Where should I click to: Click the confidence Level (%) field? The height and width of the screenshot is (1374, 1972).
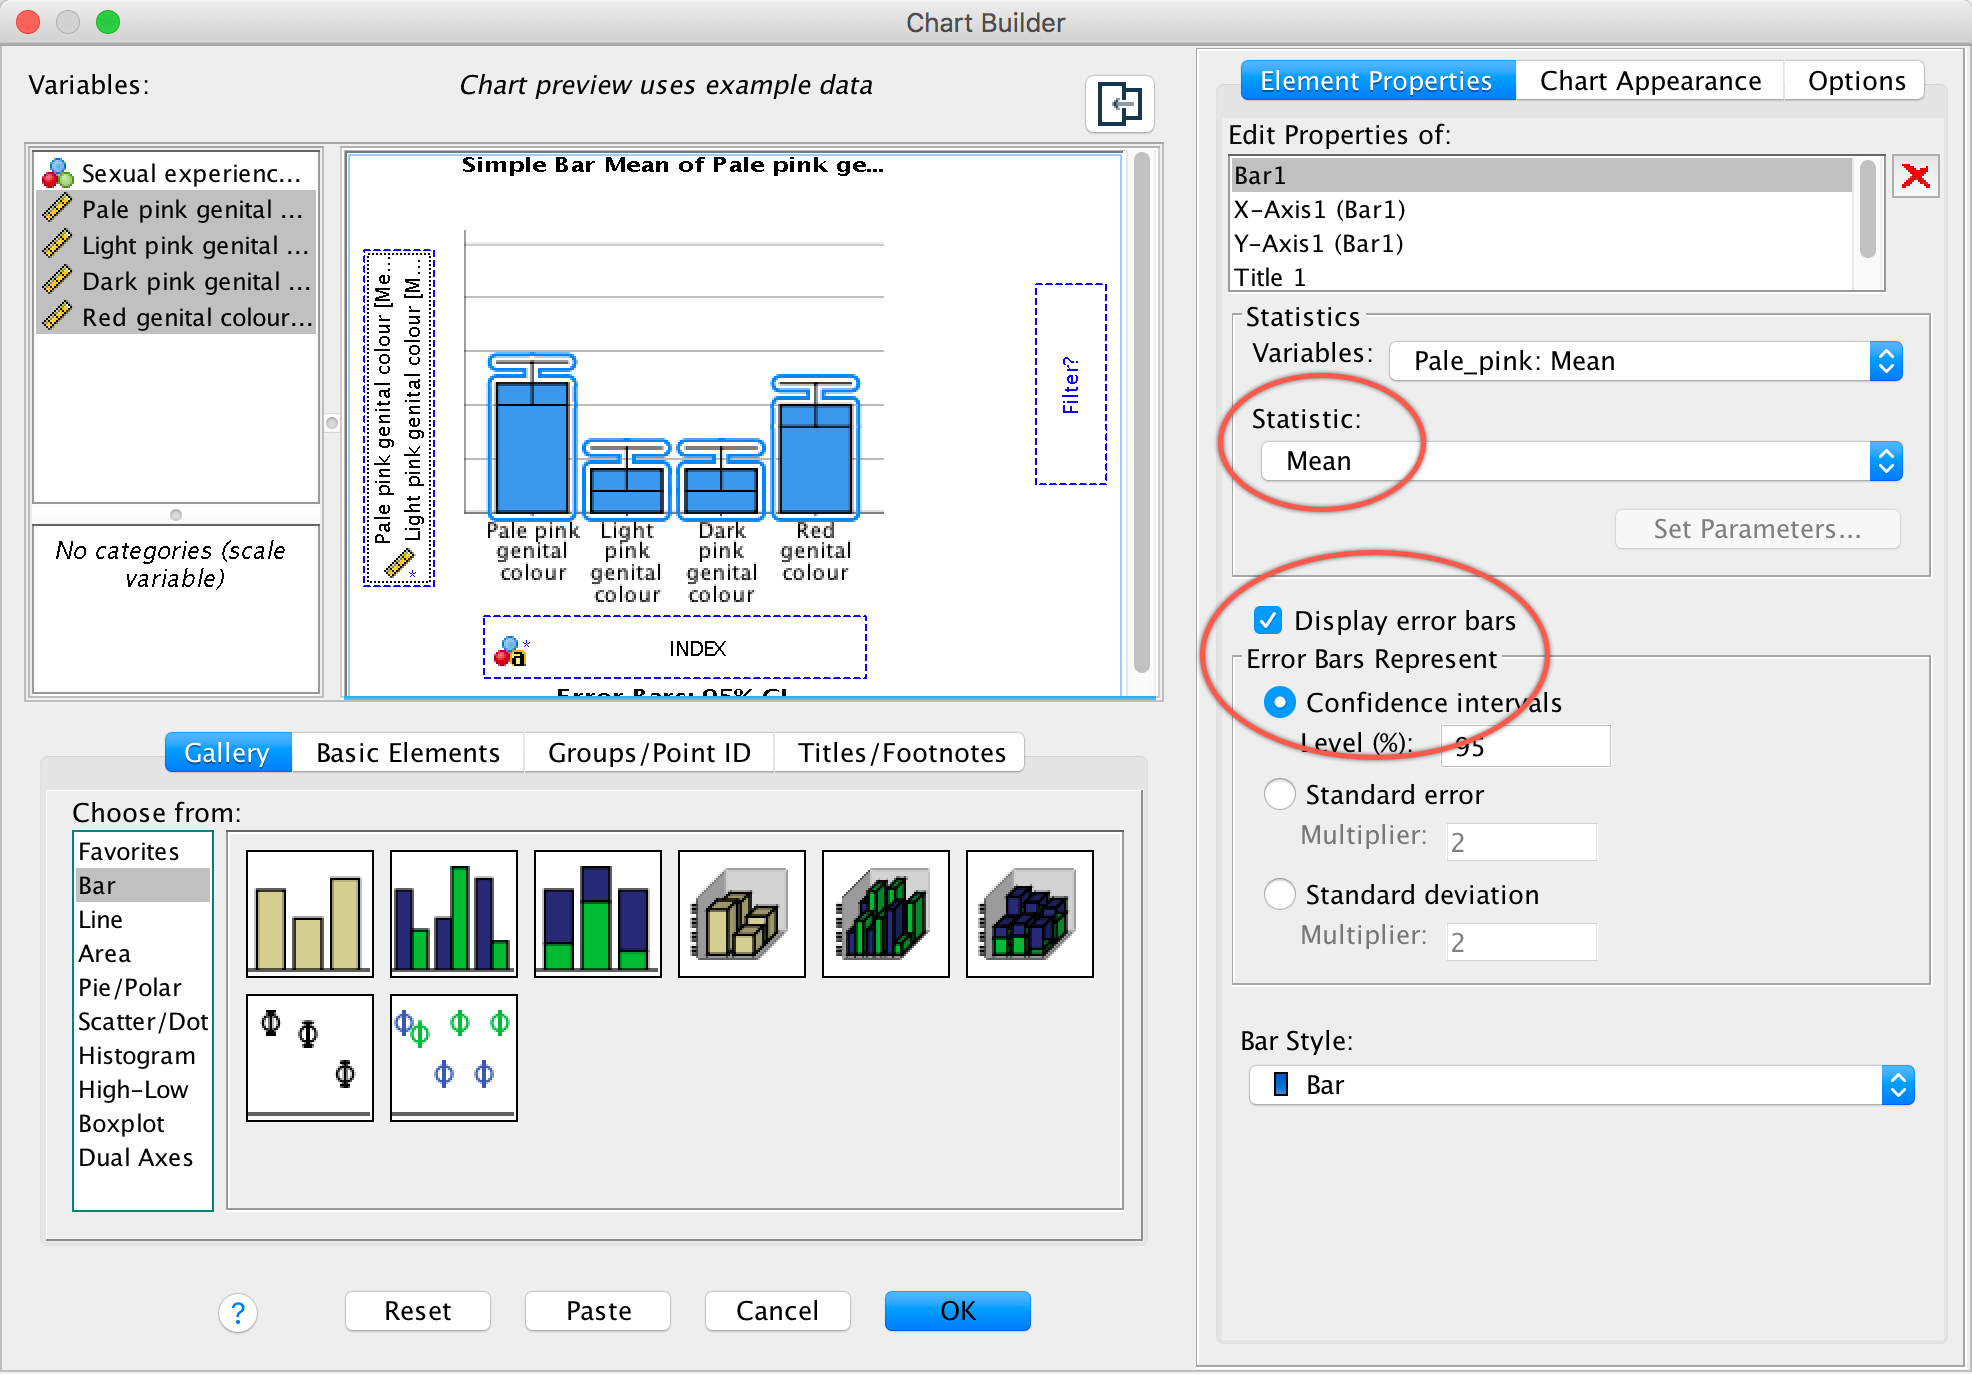point(1525,746)
